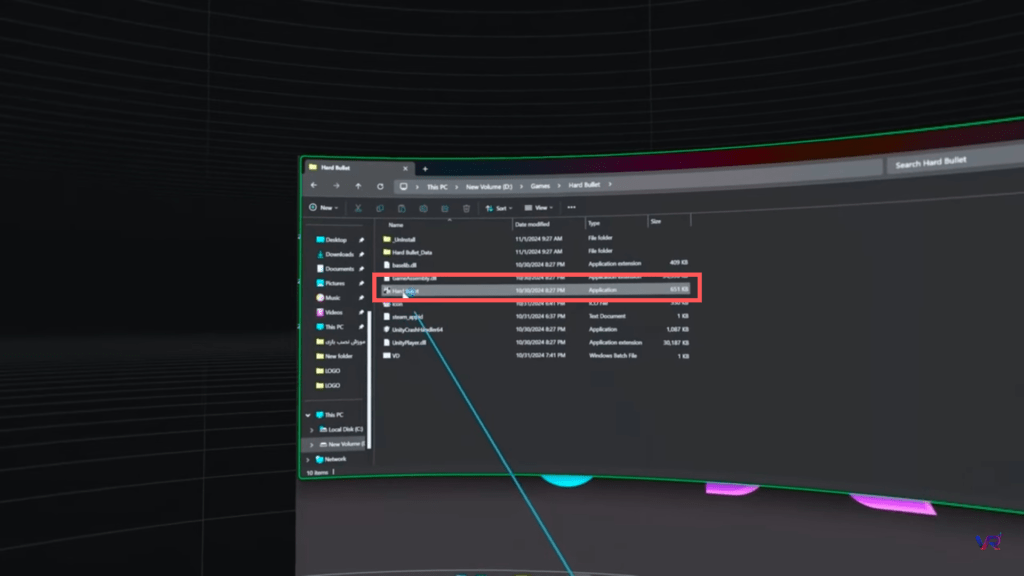Click the Cut scissors icon in toolbar
This screenshot has height=576, width=1024.
[357, 208]
